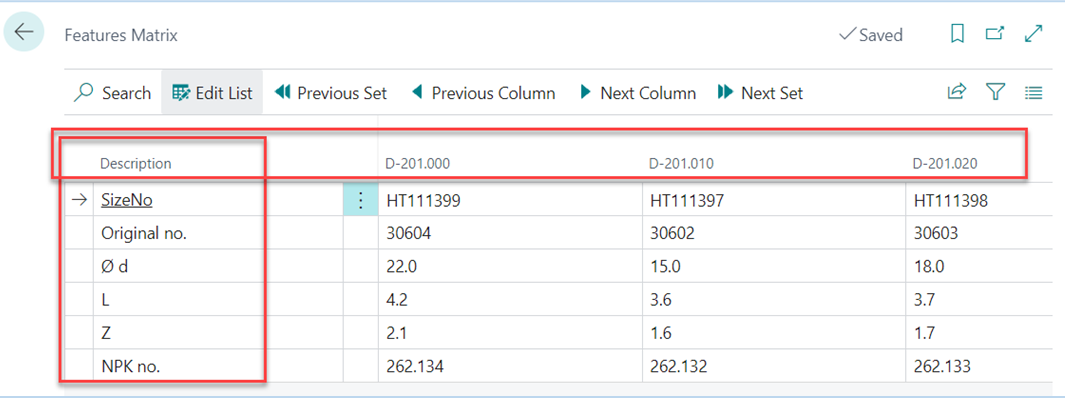1065x398 pixels.
Task: Open the D-201.000 column header menu
Action: [x=418, y=164]
